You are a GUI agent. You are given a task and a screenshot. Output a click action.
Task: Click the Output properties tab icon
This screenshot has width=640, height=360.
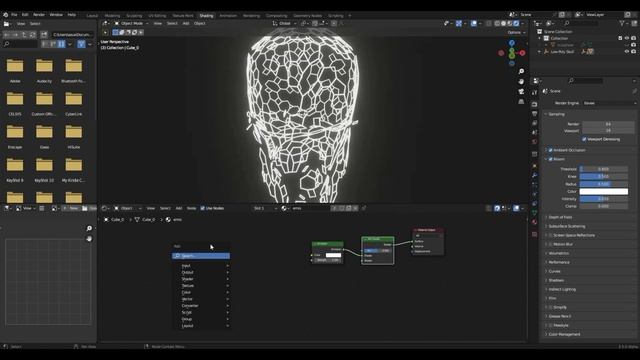[535, 114]
